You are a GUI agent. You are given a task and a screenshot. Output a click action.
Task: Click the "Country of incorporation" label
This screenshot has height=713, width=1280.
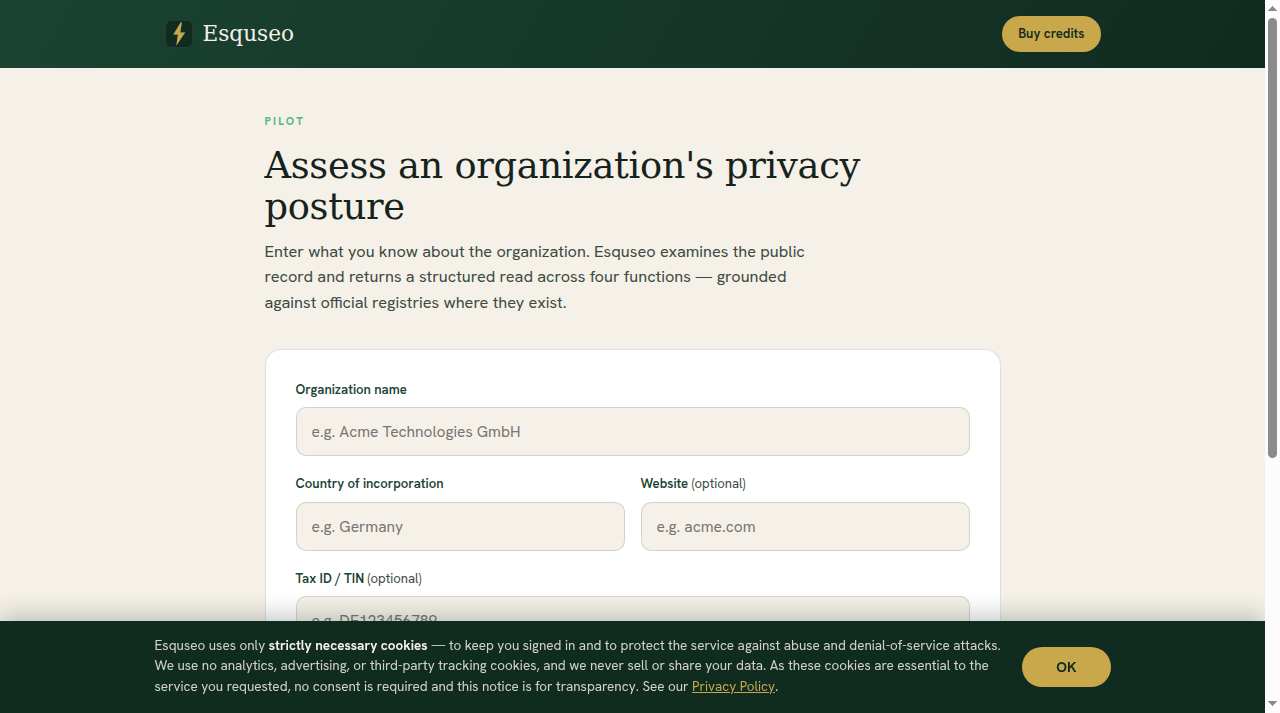tap(369, 484)
